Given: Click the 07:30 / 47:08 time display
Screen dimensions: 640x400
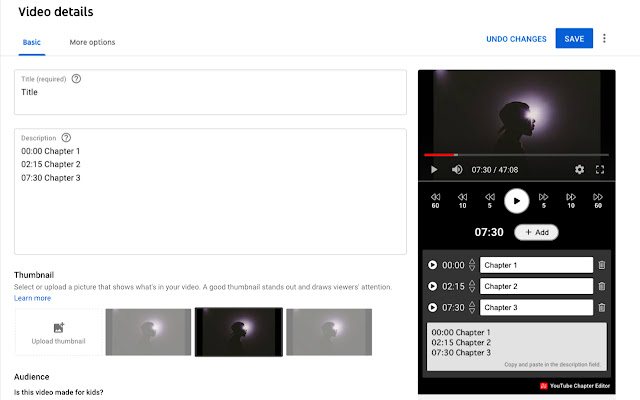Looking at the screenshot, I should (x=495, y=170).
